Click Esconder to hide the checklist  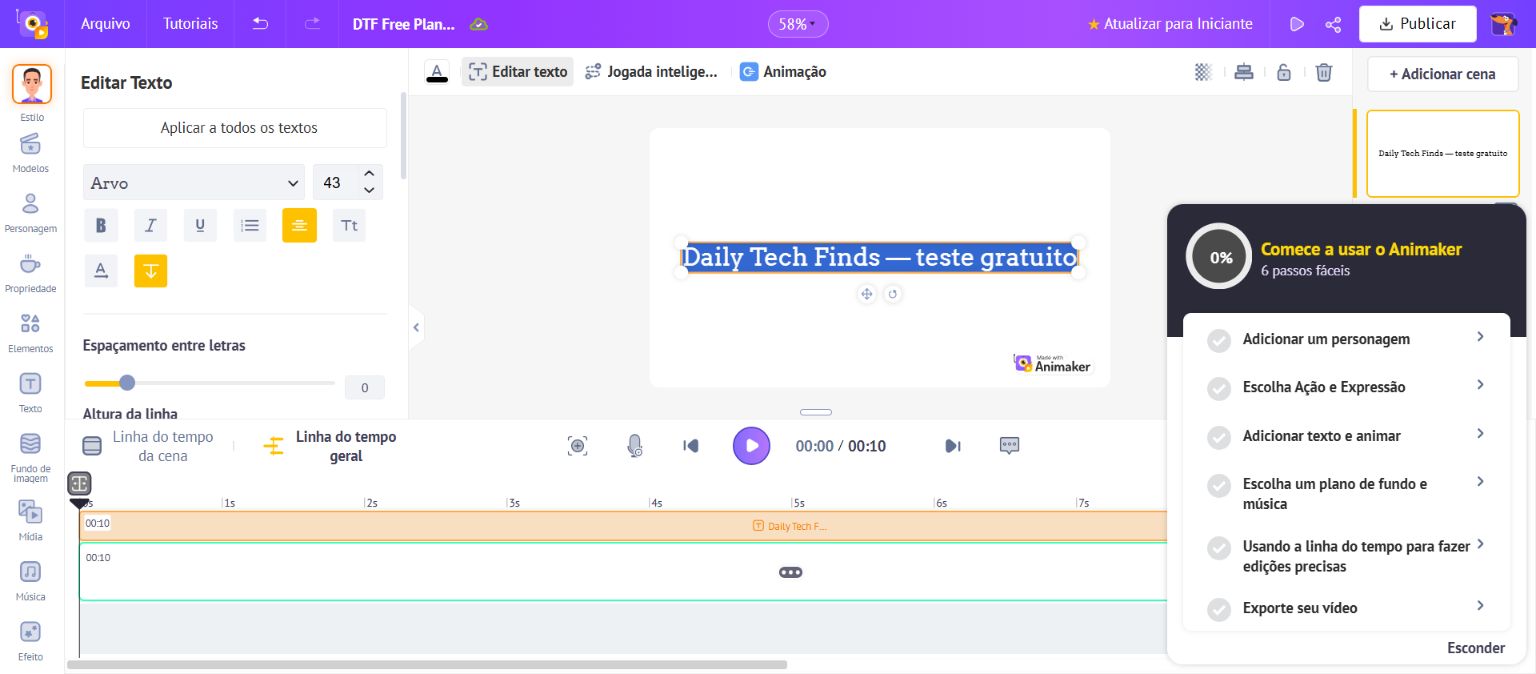[x=1476, y=648]
